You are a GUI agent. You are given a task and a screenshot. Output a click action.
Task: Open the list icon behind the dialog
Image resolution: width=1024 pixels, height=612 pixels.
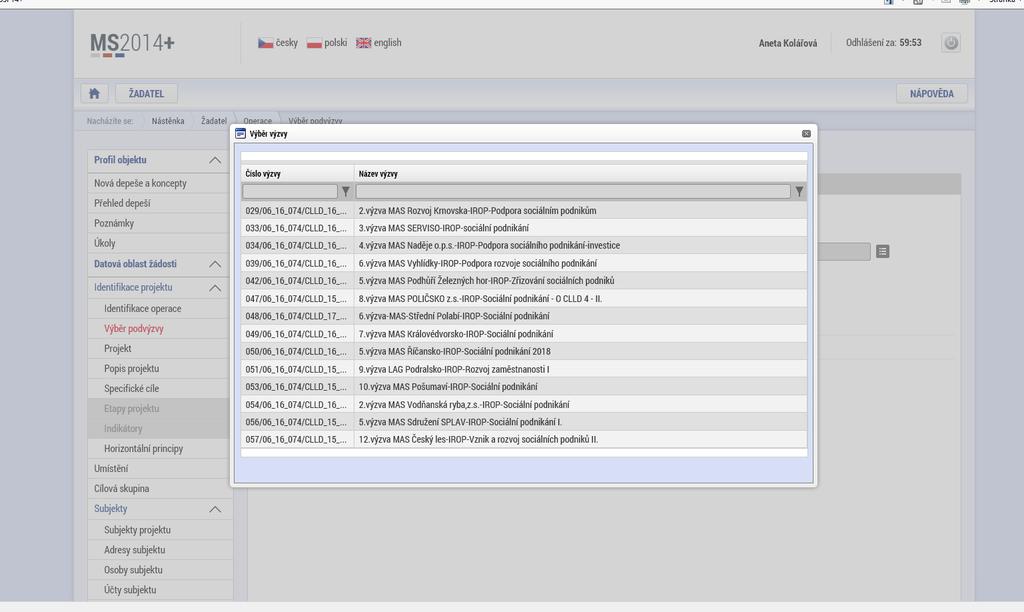pyautogui.click(x=882, y=251)
